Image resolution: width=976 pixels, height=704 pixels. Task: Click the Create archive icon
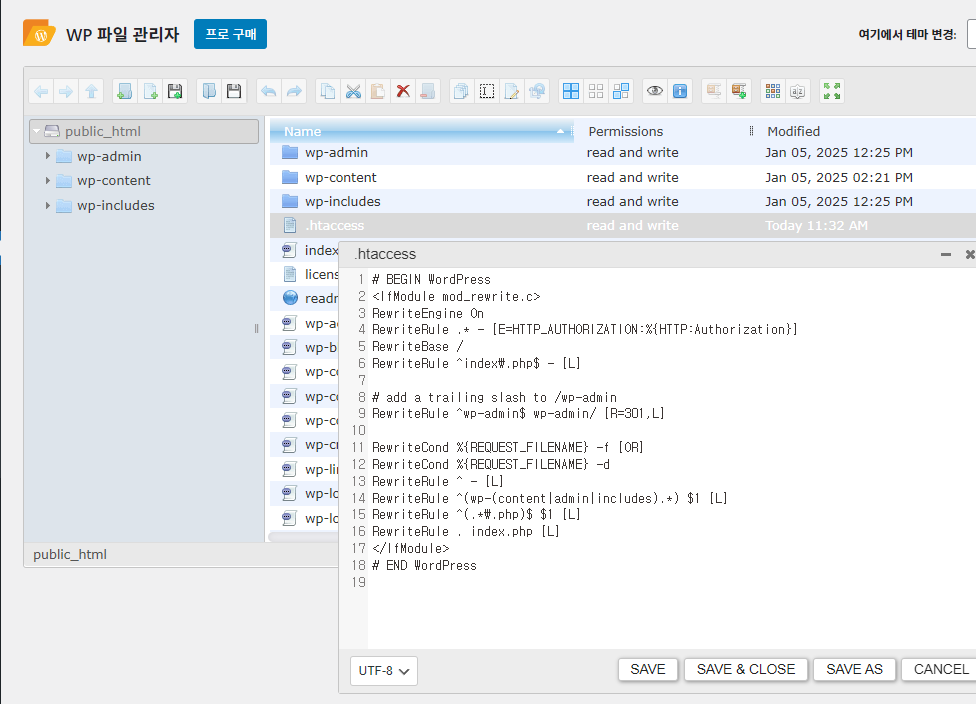[x=739, y=92]
